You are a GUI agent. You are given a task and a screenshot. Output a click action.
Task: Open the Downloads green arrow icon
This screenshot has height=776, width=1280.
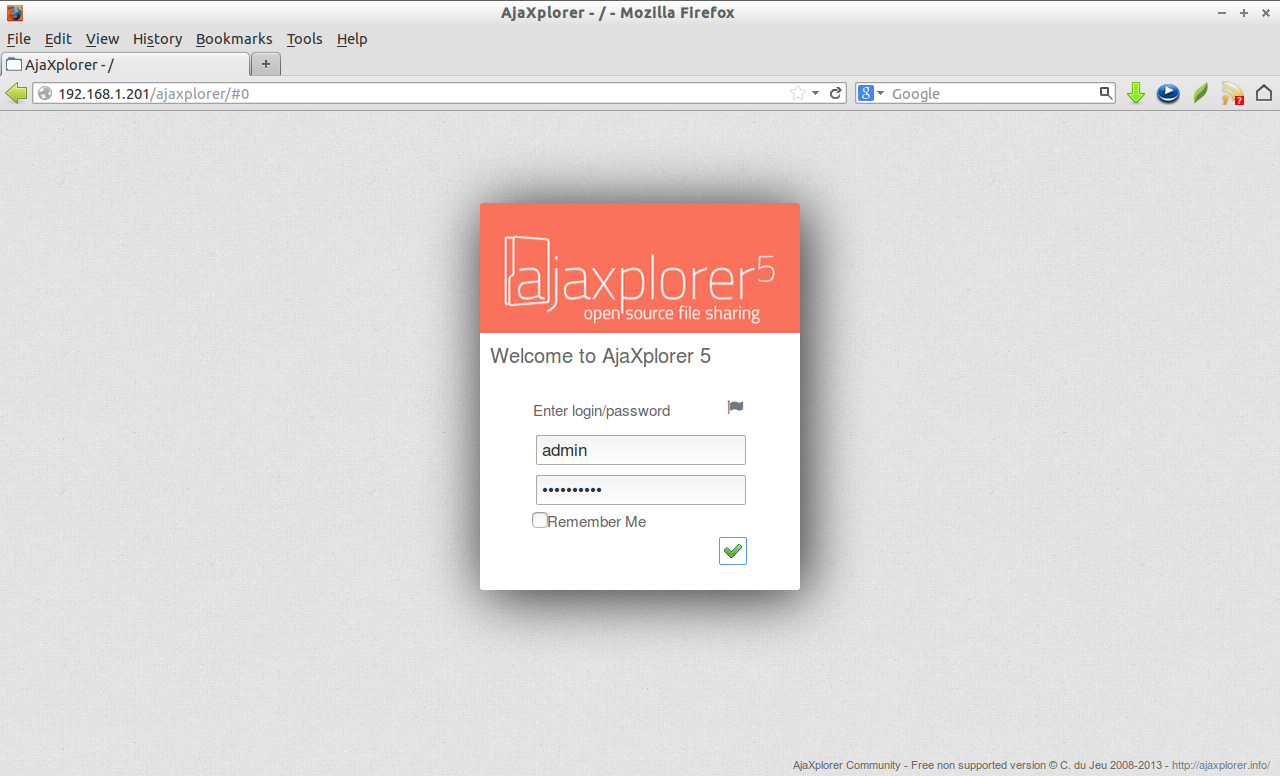(1136, 93)
